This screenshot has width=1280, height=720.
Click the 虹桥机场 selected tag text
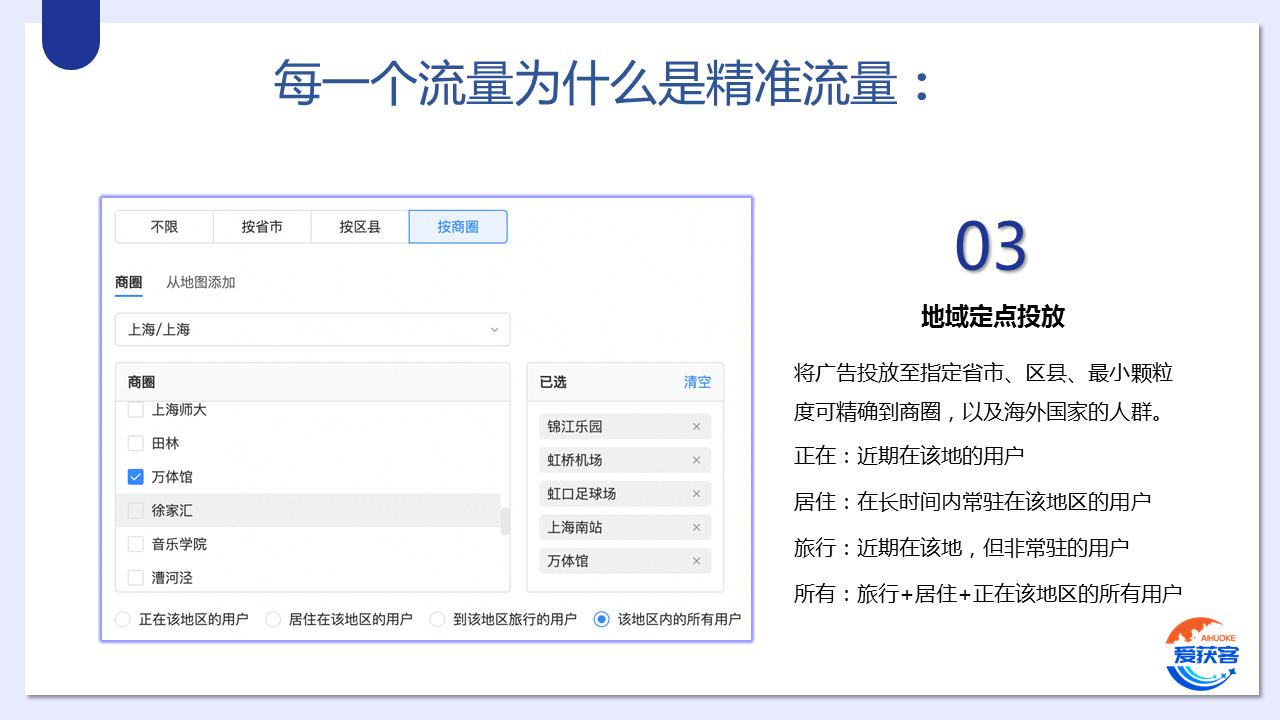coord(575,460)
